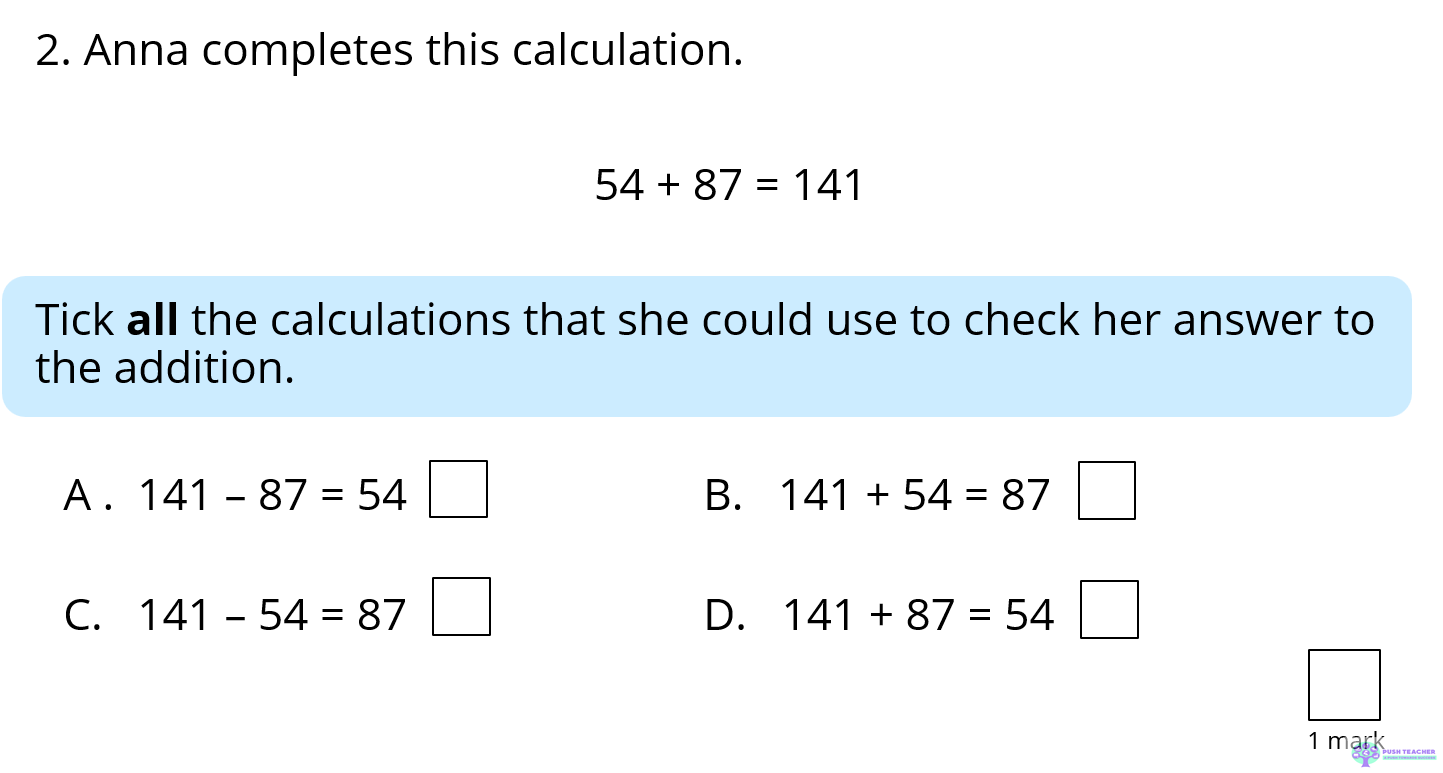Click the words 'the addition.' in the instructions
Image resolution: width=1443 pixels, height=773 pixels.
[165, 368]
